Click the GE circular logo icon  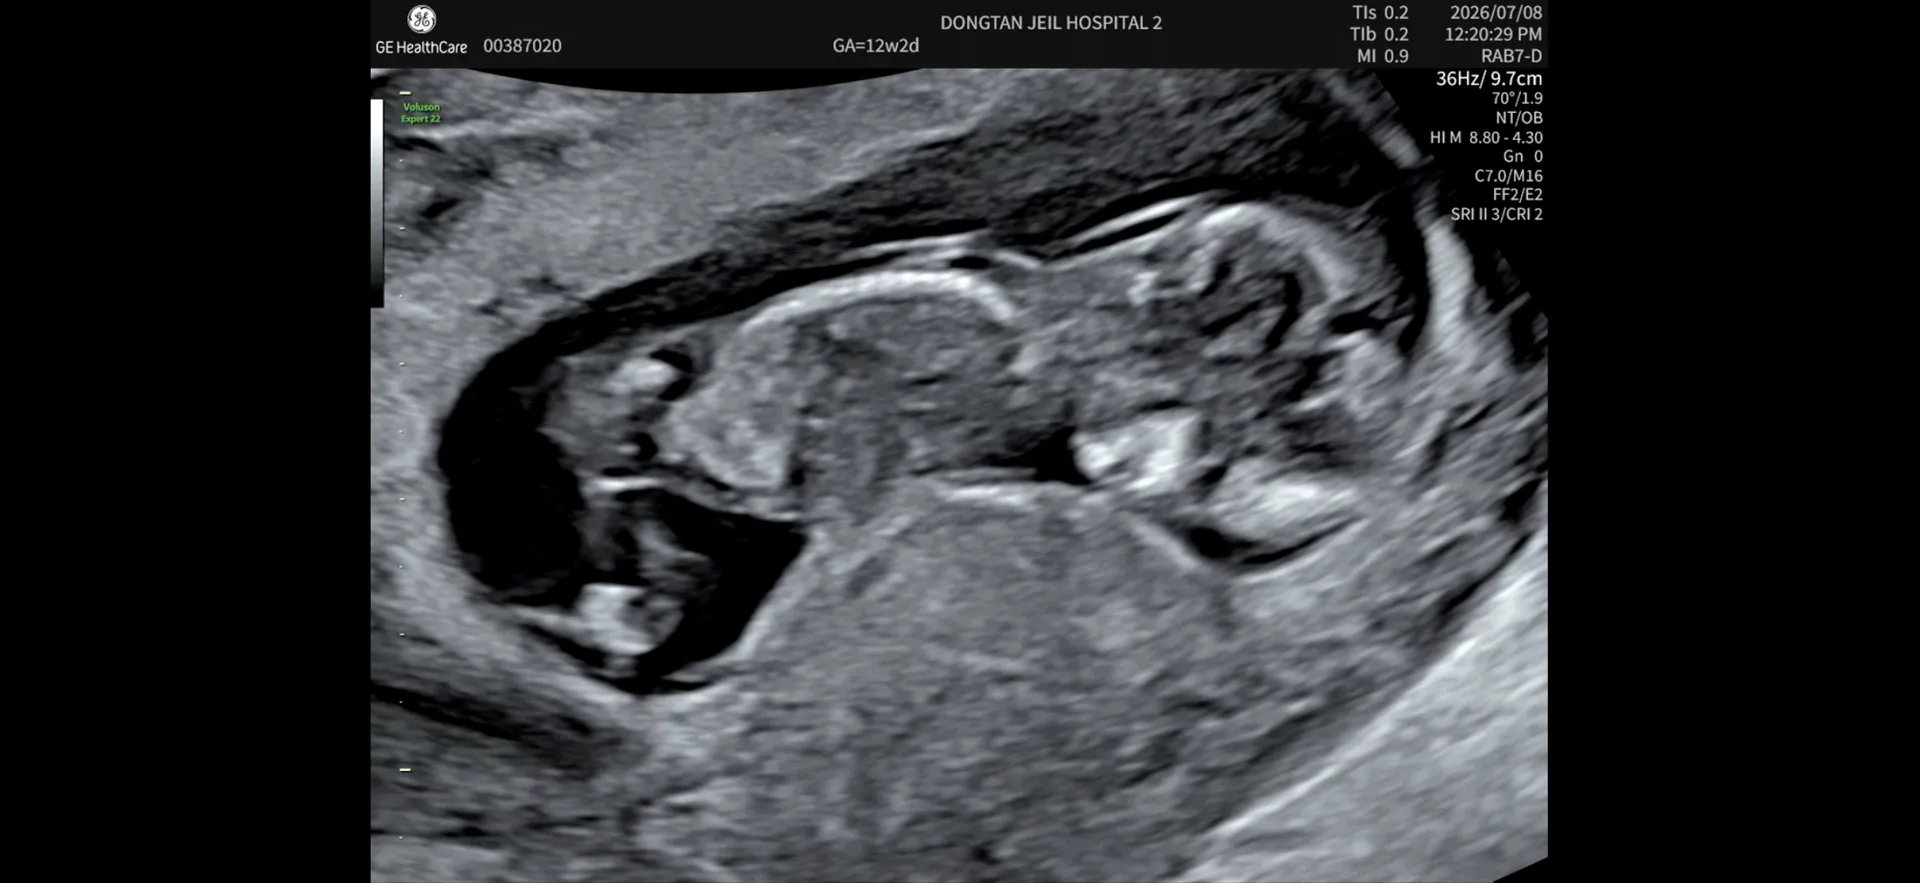[x=421, y=19]
